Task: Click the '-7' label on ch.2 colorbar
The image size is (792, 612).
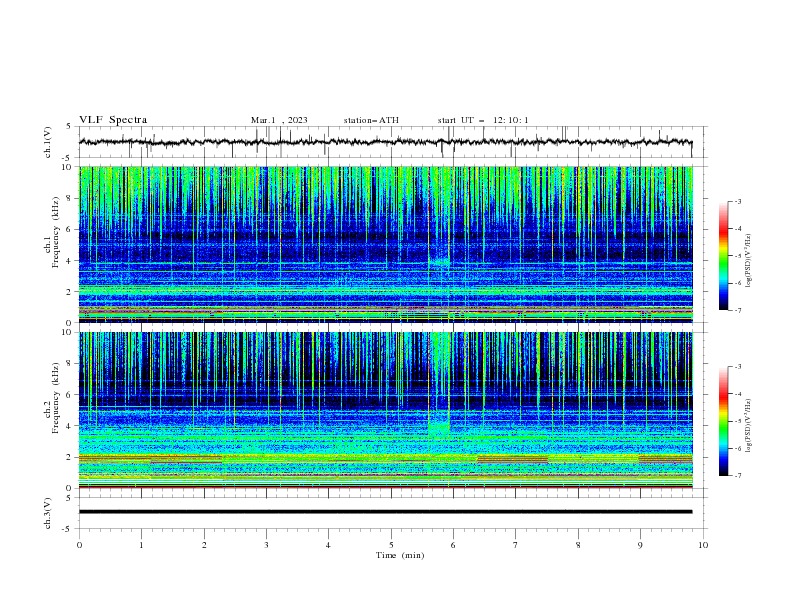Action: pos(737,476)
